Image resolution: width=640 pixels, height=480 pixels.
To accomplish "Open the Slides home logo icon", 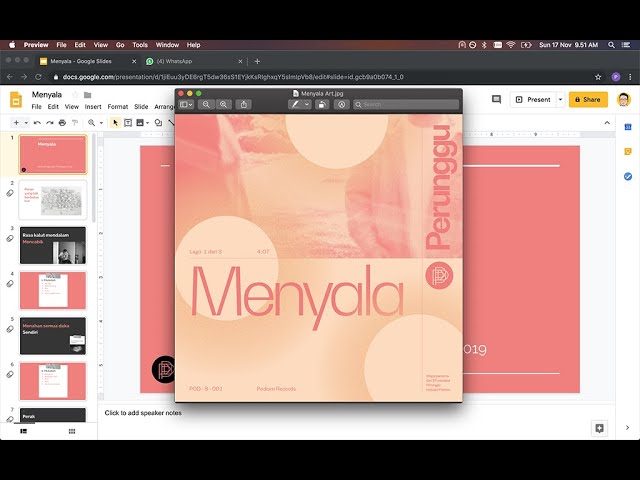I will pos(16,100).
